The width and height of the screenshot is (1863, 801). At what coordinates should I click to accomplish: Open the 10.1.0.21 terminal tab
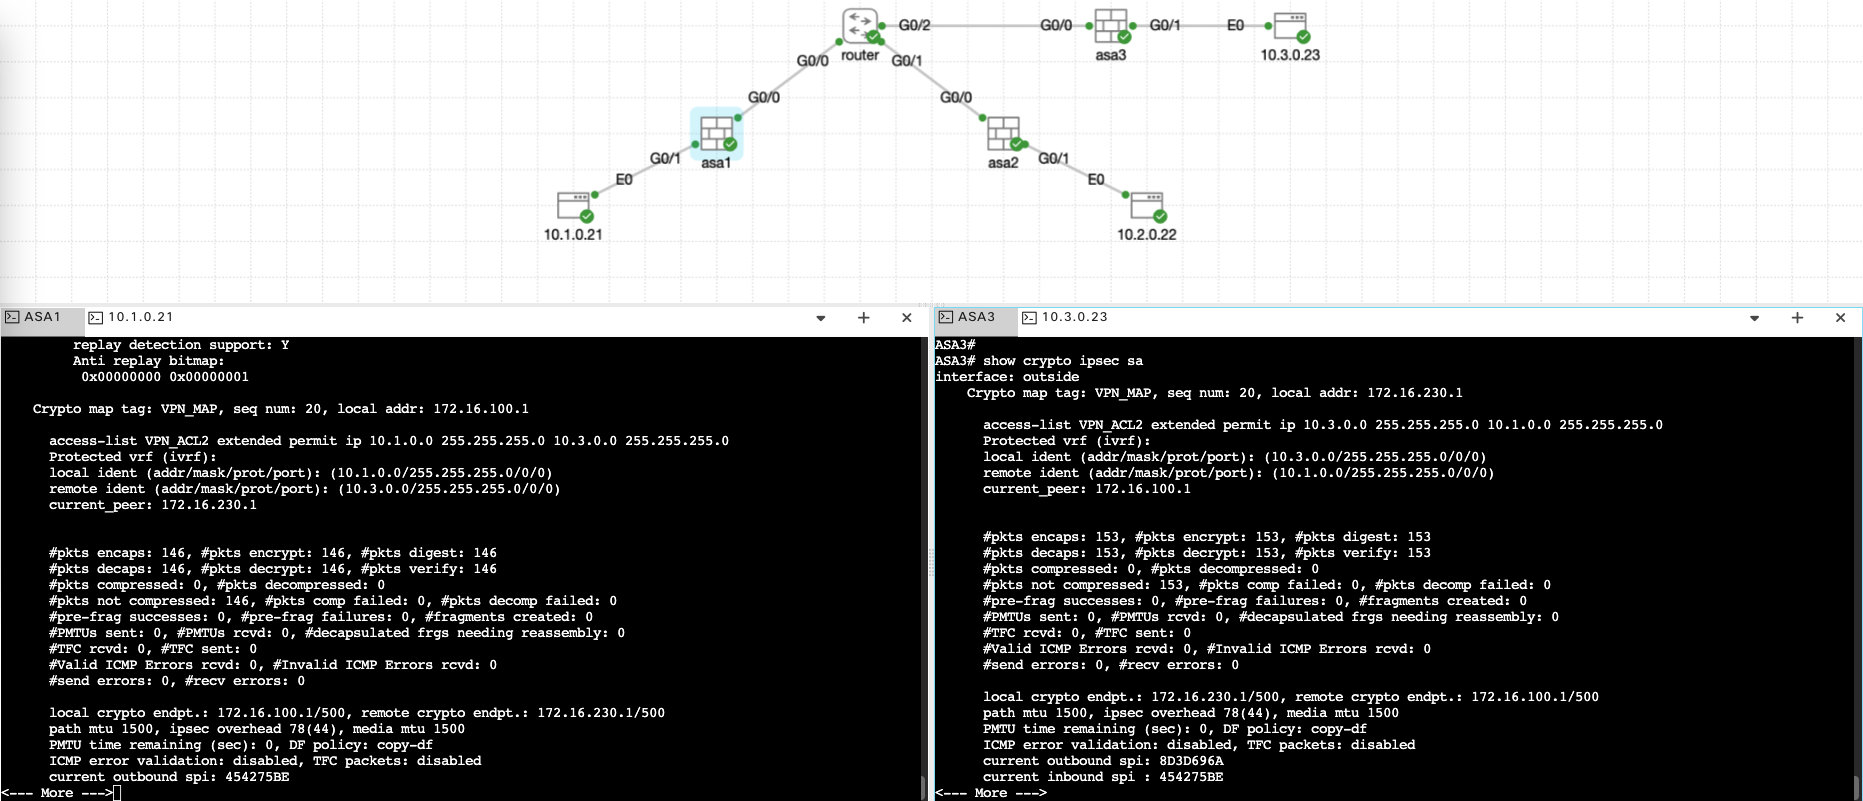pos(131,317)
